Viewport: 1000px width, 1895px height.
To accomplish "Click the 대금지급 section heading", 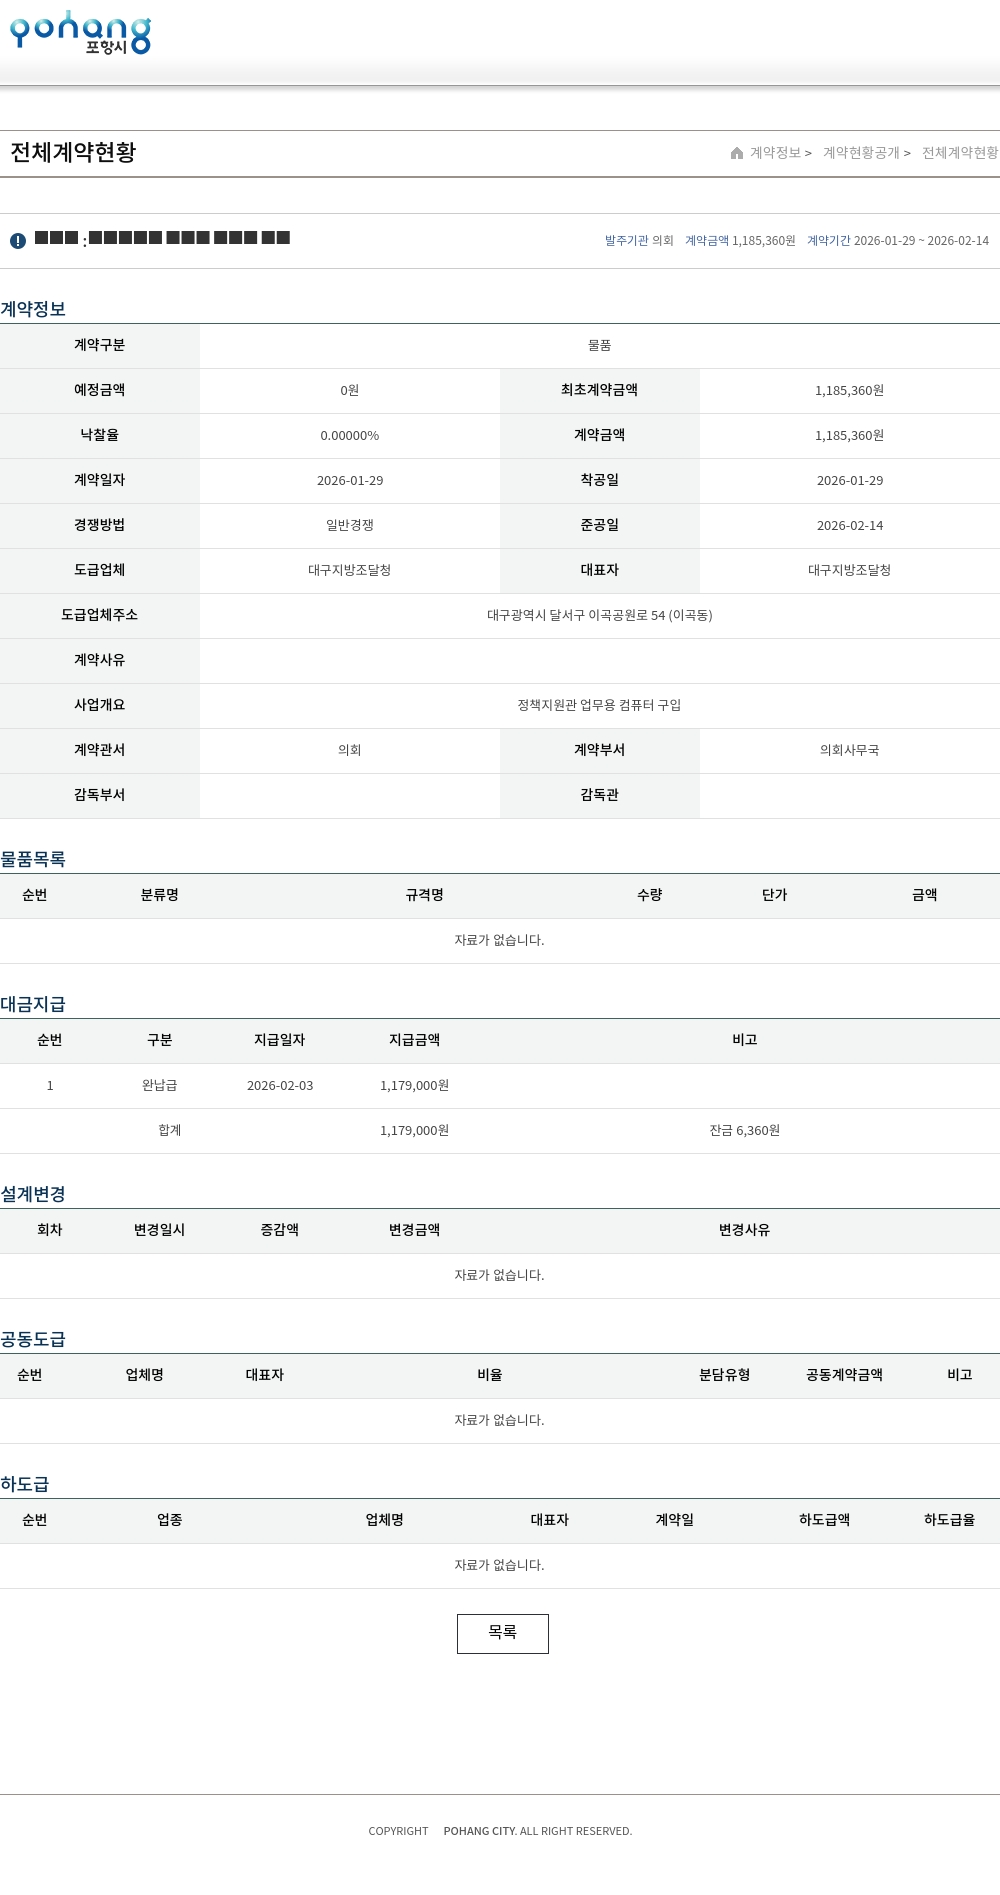I will (x=33, y=1004).
